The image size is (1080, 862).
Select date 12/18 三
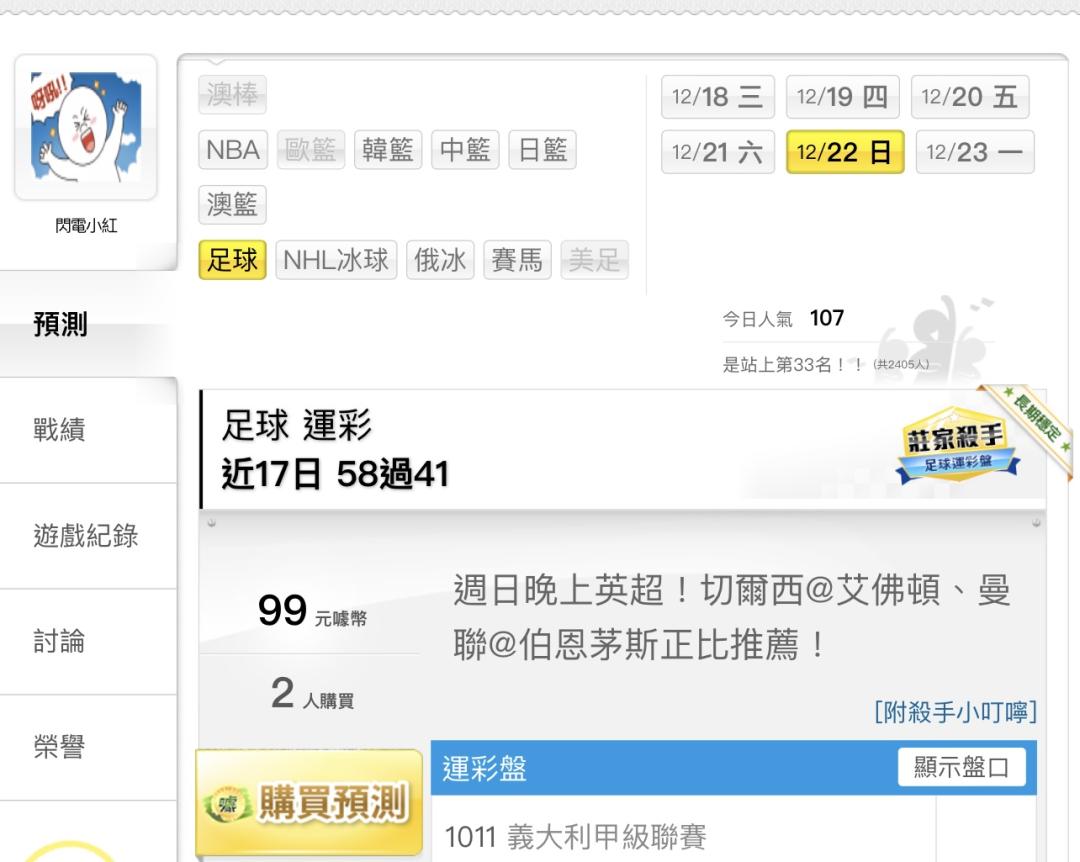718,97
